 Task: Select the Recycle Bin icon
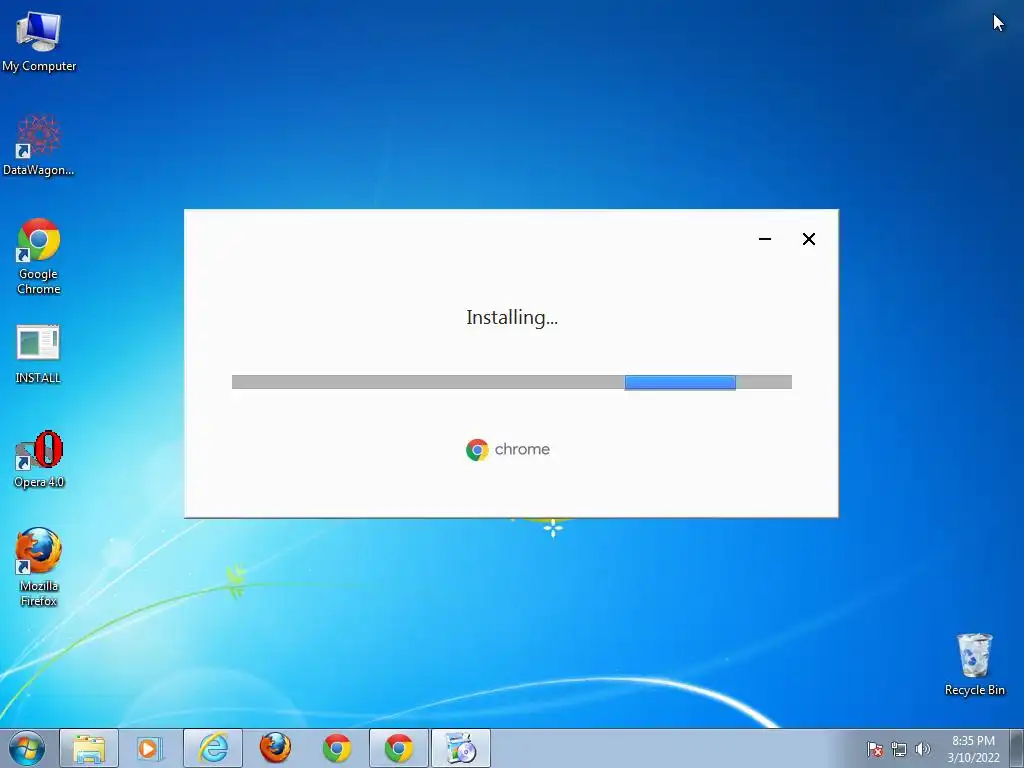click(x=974, y=664)
